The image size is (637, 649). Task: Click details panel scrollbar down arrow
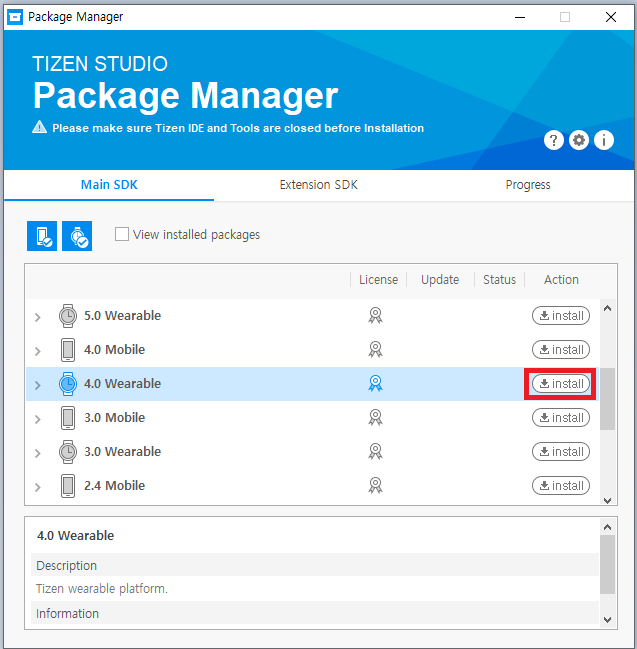point(607,620)
